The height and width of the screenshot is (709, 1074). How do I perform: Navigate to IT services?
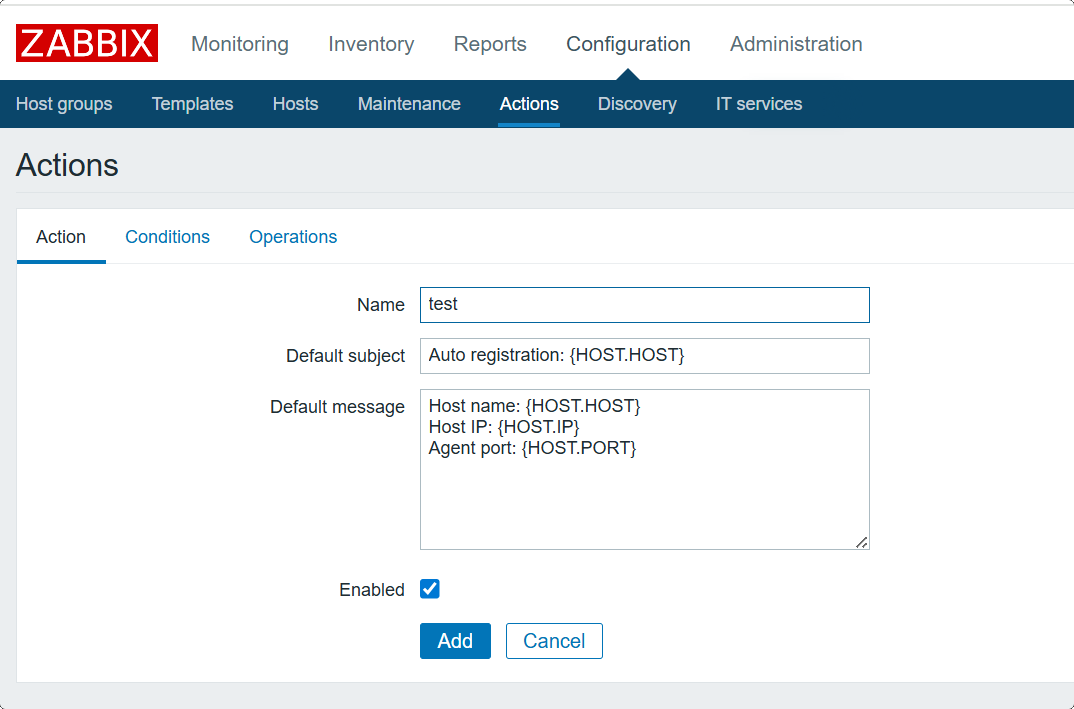(759, 104)
